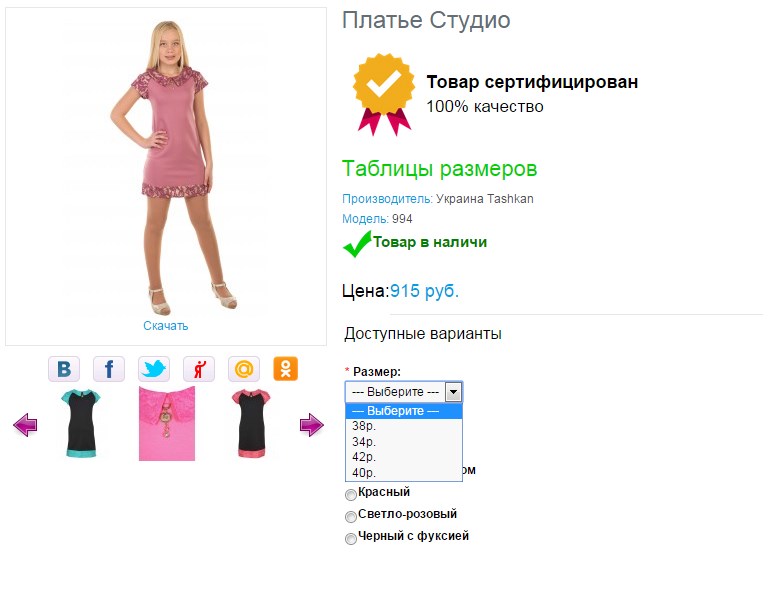Select Черный с фуксией radio option

[351, 539]
